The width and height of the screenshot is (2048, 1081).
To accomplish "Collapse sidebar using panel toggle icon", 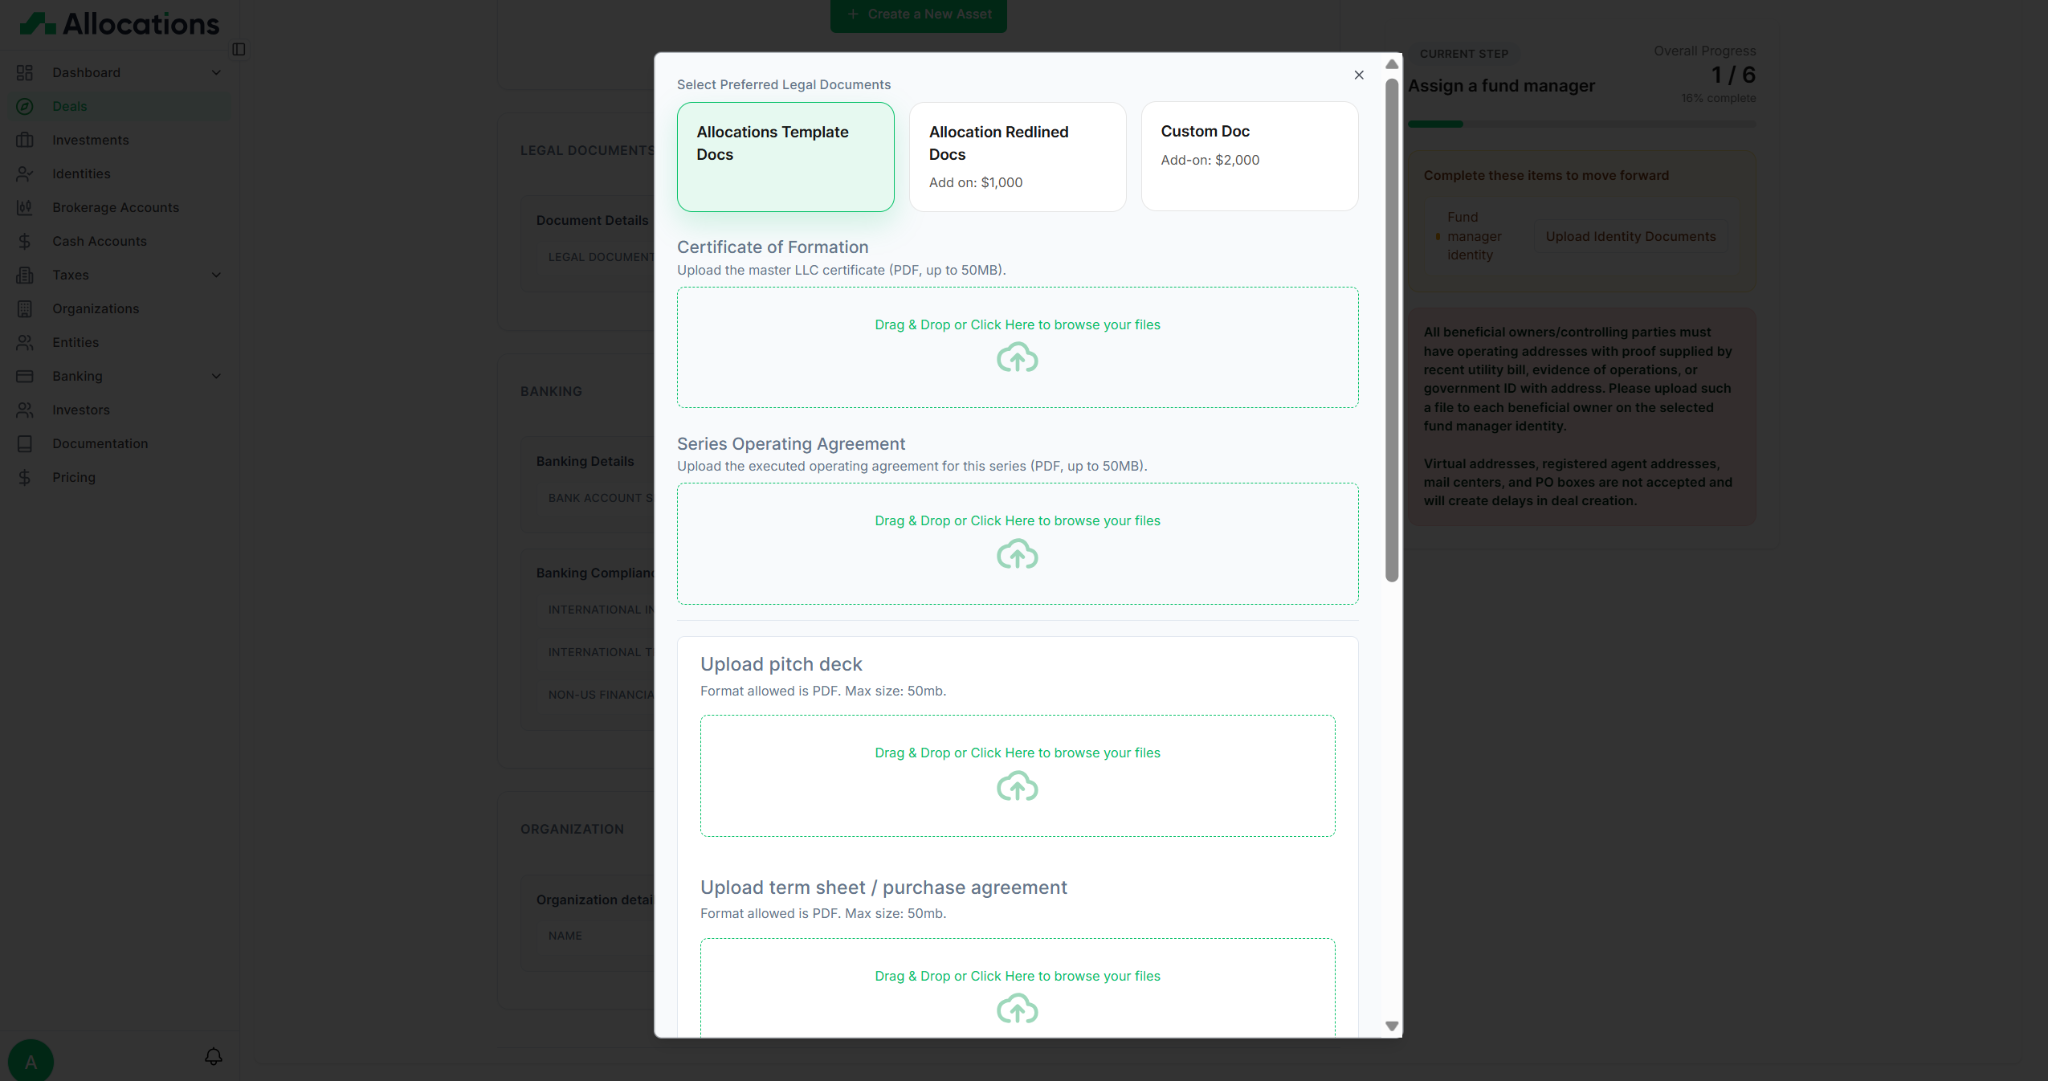I will pos(239,49).
